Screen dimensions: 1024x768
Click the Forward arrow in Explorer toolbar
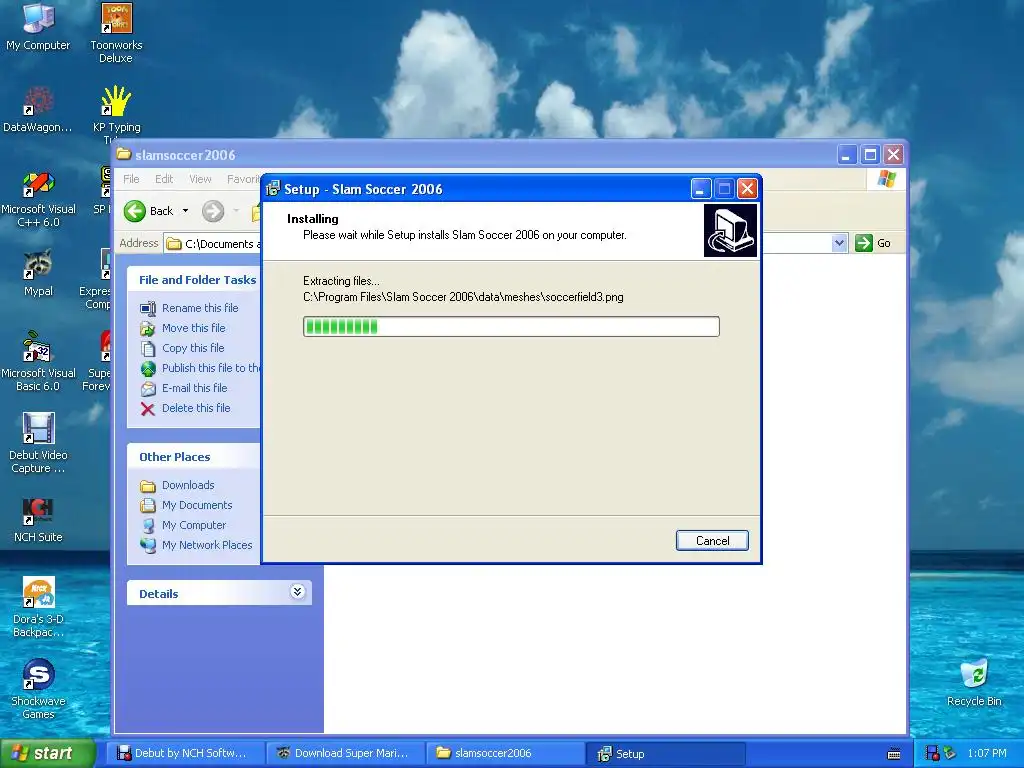pos(213,211)
